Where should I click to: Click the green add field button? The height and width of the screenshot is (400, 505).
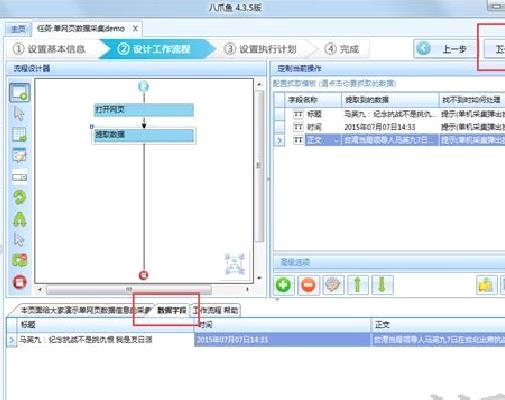pyautogui.click(x=284, y=285)
